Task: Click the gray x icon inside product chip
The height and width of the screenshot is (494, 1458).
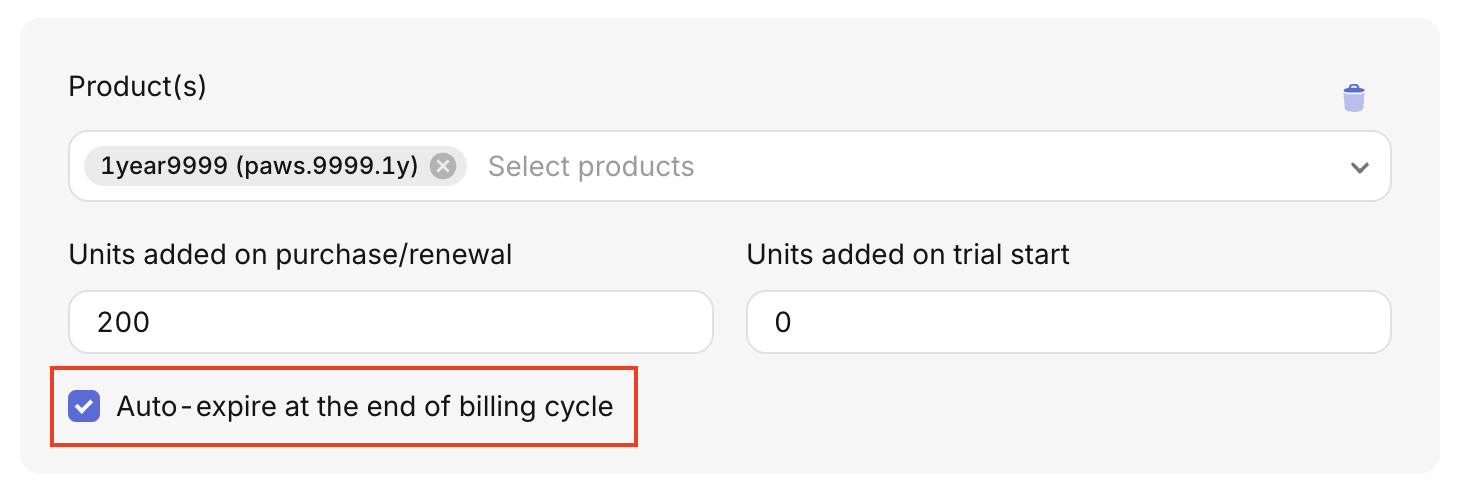Action: (x=443, y=166)
